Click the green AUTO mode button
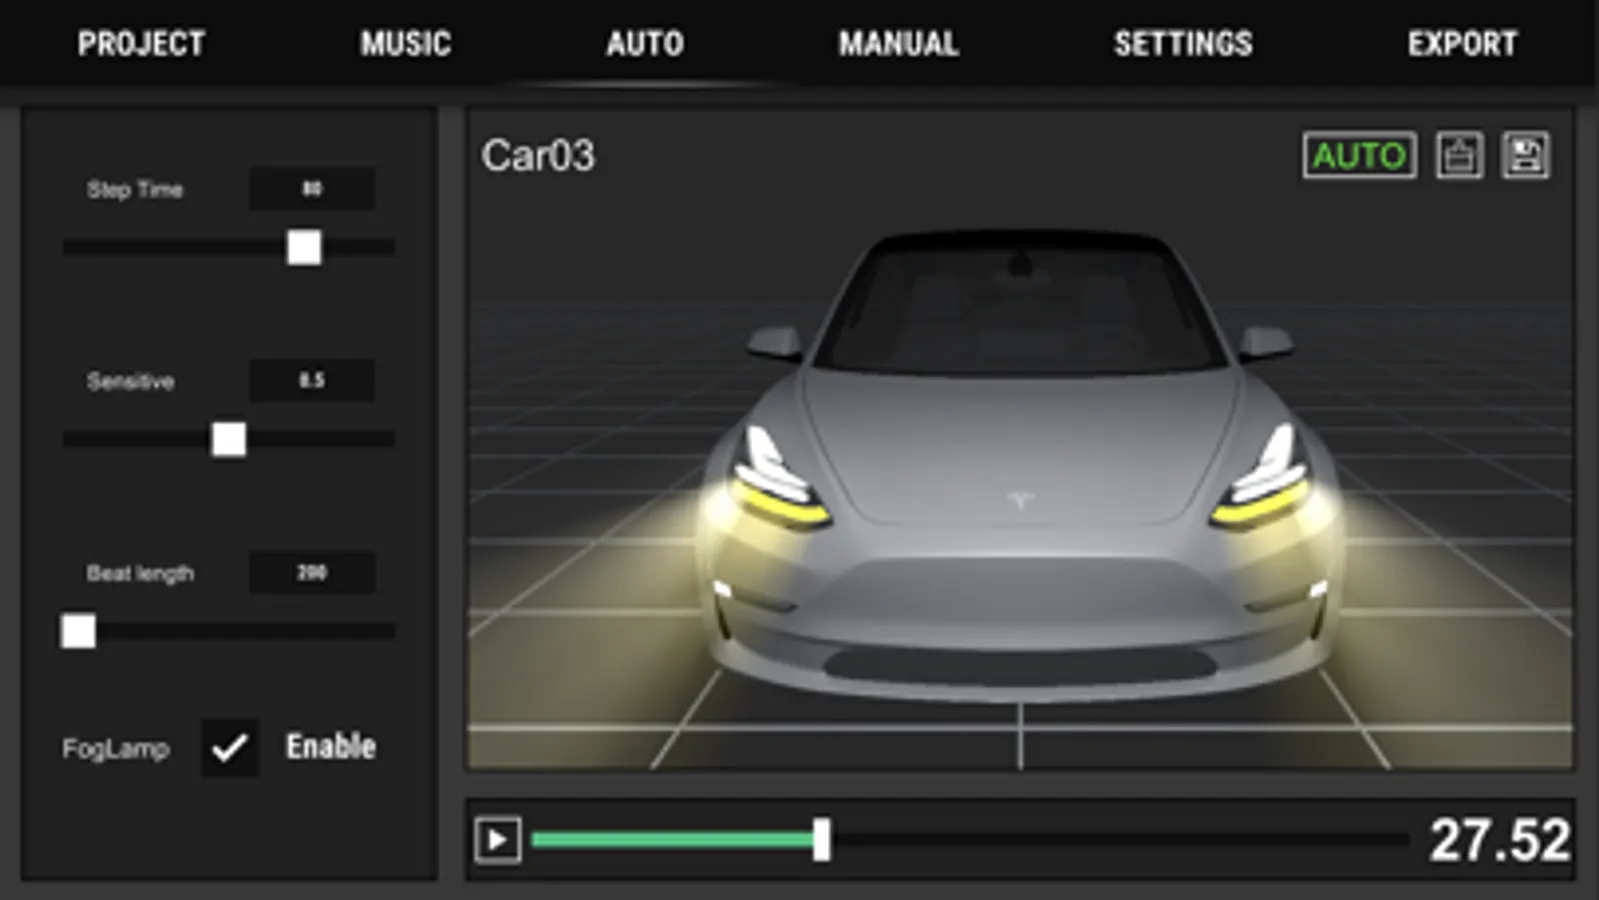 click(1359, 155)
